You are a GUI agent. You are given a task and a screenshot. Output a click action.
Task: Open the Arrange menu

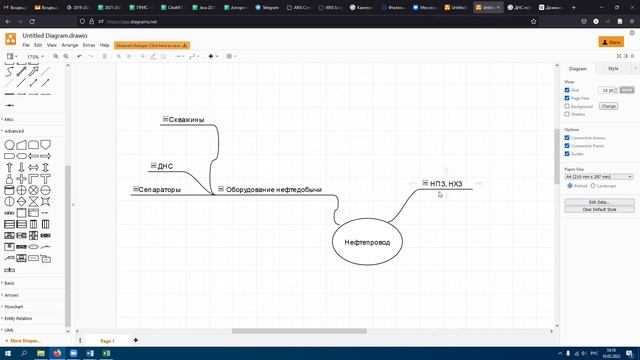[x=70, y=45]
